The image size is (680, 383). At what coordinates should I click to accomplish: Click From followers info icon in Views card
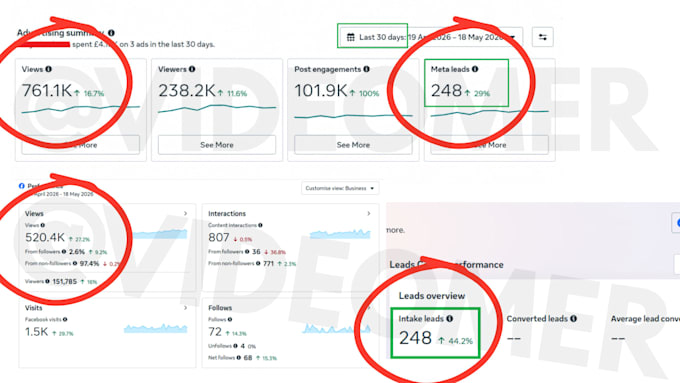[64, 252]
